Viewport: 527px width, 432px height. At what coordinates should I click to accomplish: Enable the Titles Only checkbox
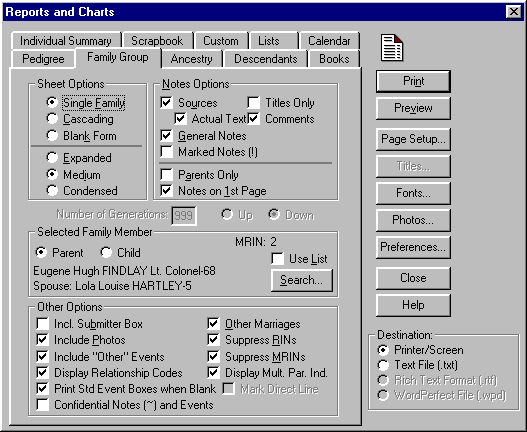point(254,103)
